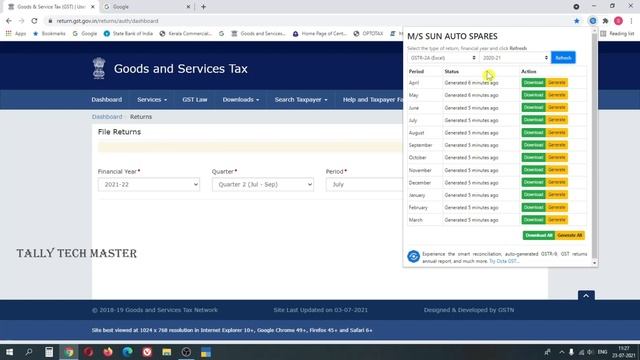
Task: Open Windows taskbar search
Action: (29, 352)
